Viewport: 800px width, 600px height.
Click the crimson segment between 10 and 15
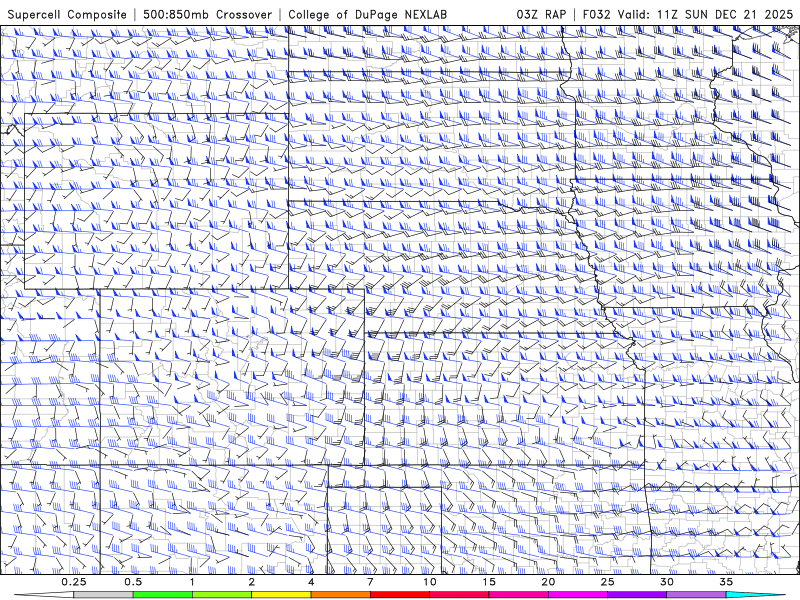[x=459, y=595]
